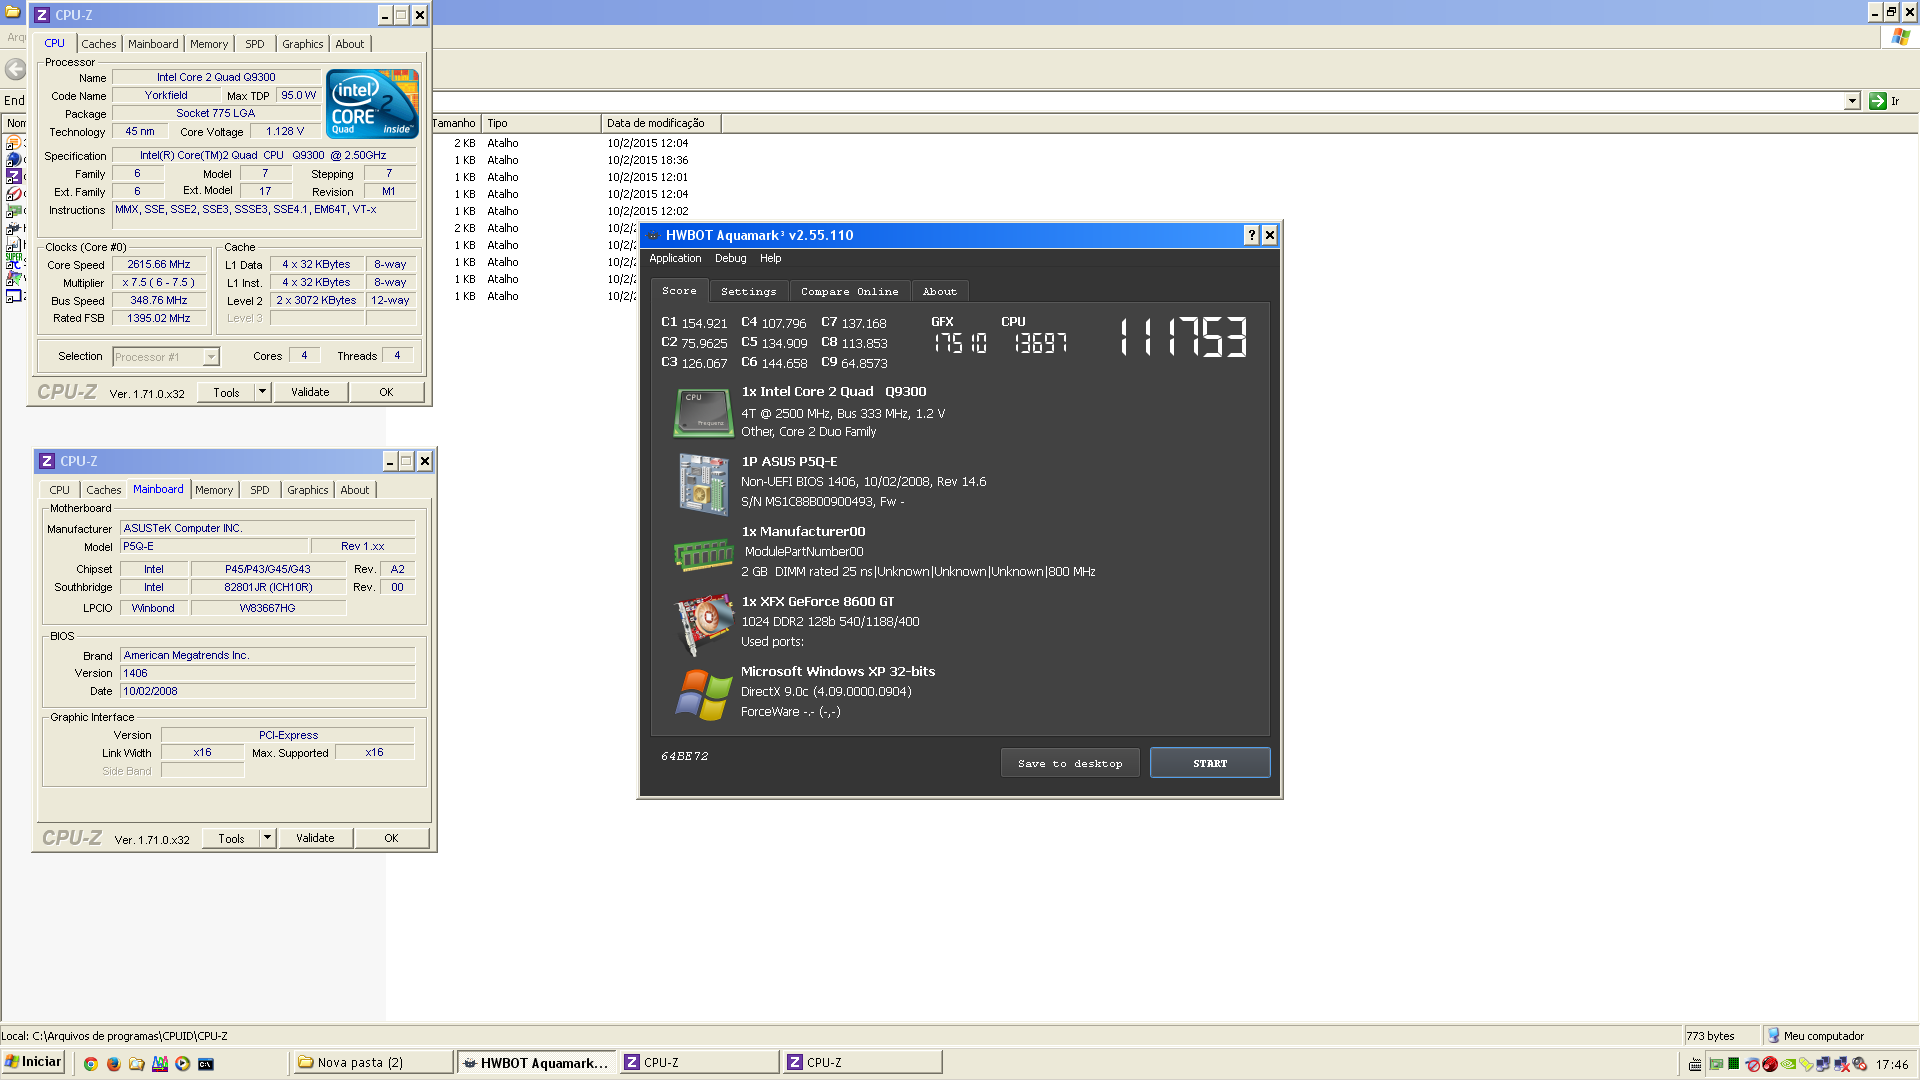Launch Google Chrome from Quick Launch
Image resolution: width=1920 pixels, height=1080 pixels.
coord(90,1064)
